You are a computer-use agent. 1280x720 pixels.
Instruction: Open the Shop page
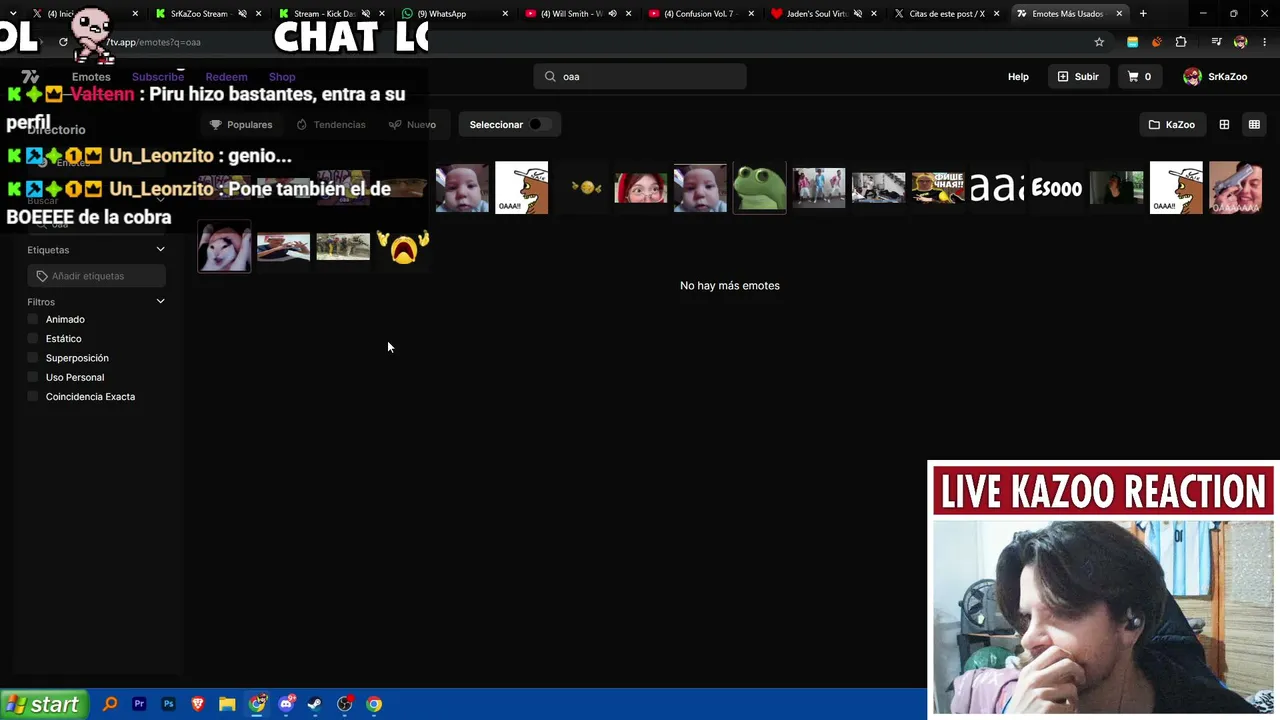[282, 77]
